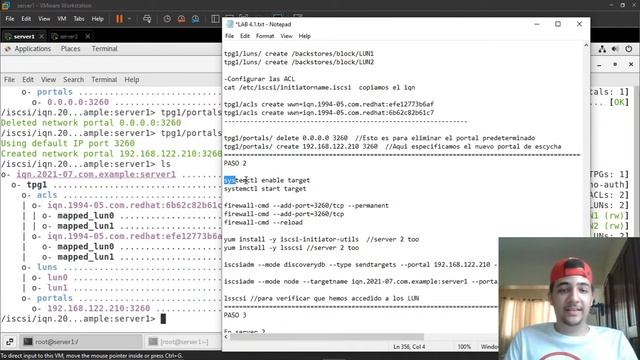The width and height of the screenshot is (640, 360).
Task: Open the dropdown arrow next to the pause button
Action: (x=129, y=19)
